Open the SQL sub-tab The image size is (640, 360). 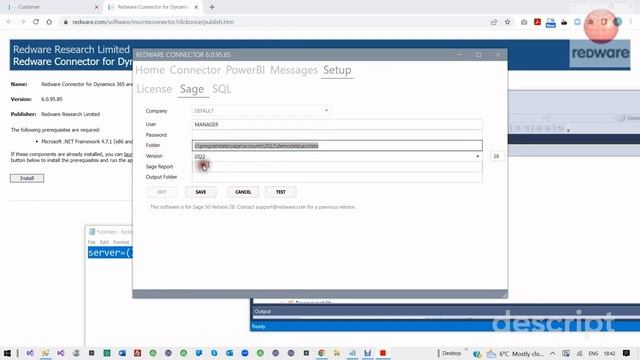pyautogui.click(x=222, y=89)
